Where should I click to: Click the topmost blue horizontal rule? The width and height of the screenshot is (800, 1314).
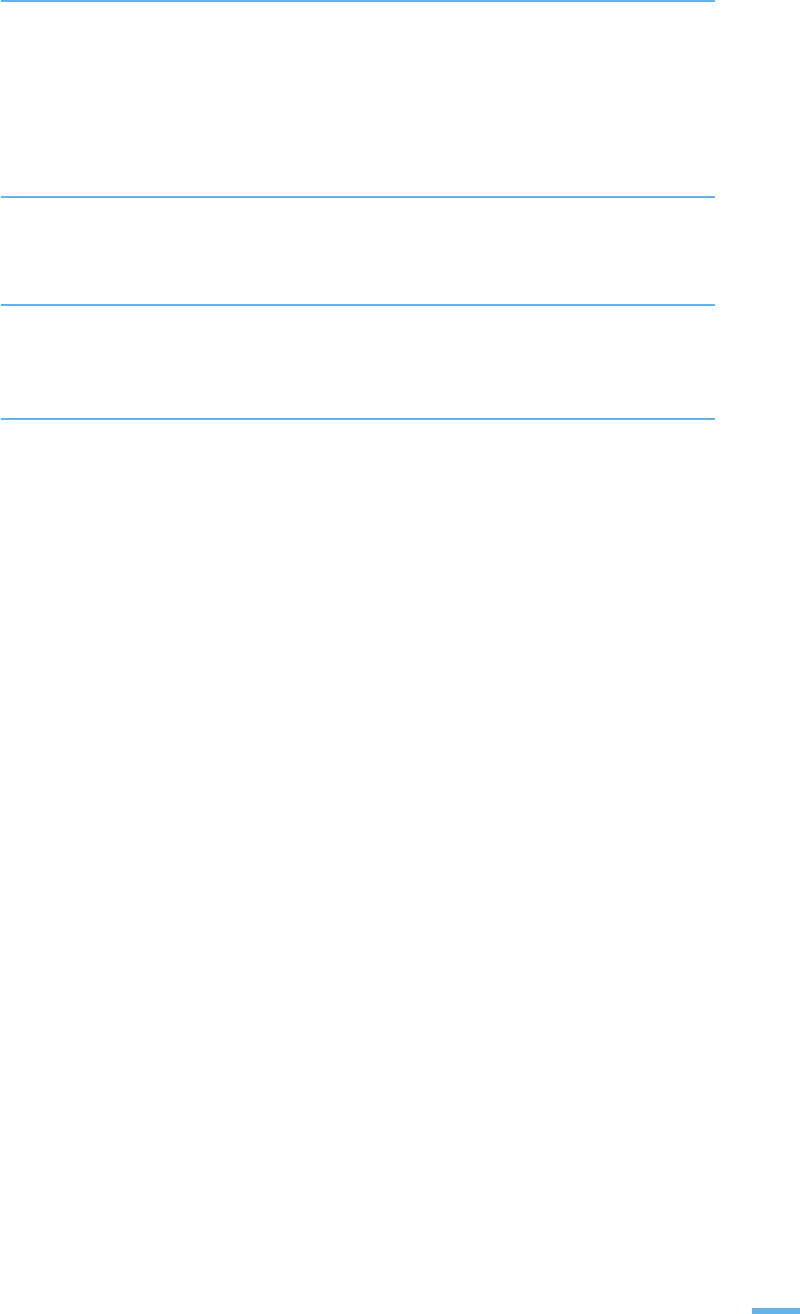point(358,1)
